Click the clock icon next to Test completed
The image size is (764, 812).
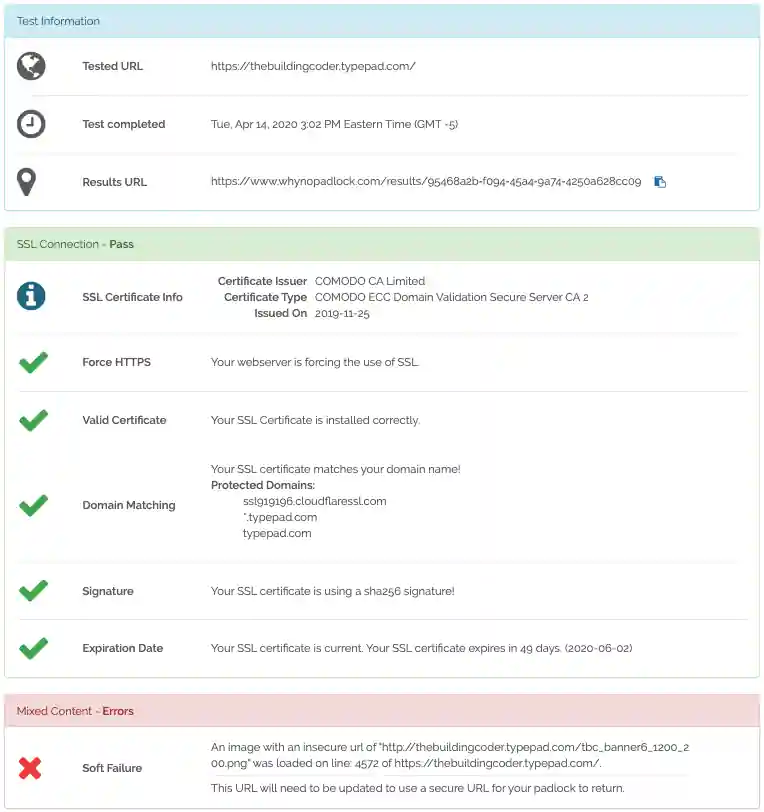[30, 124]
